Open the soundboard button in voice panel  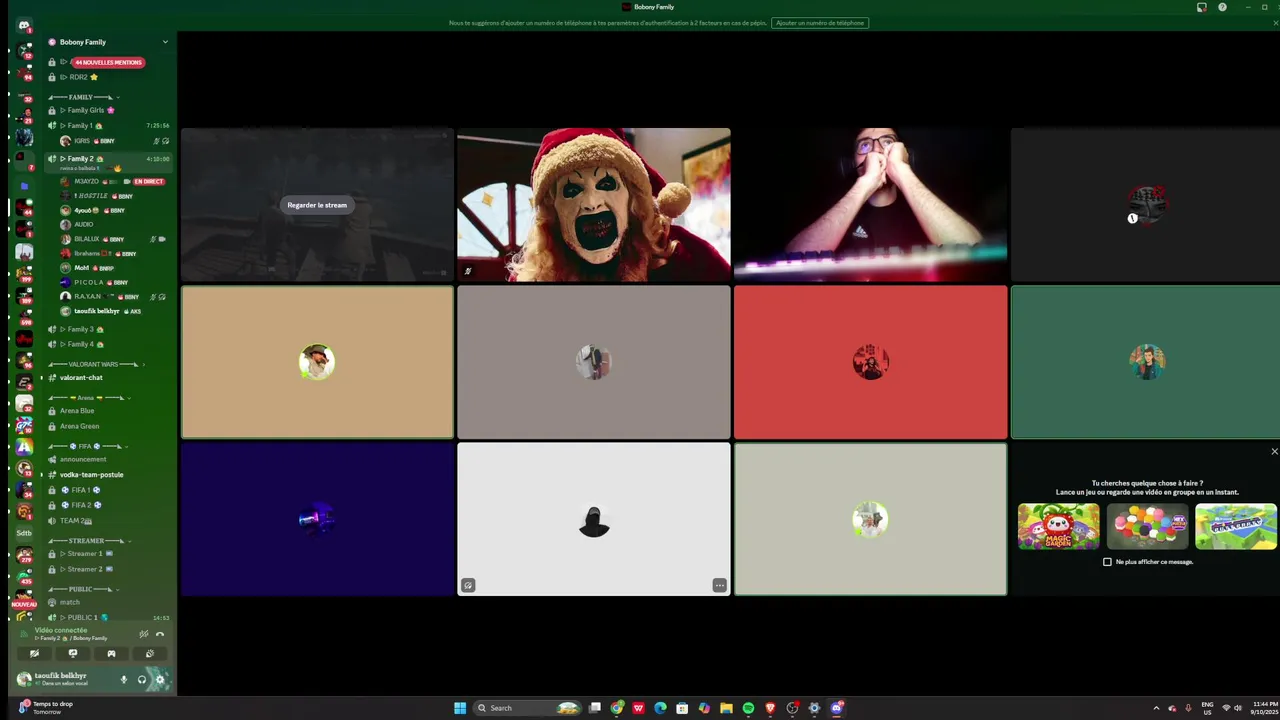(x=149, y=653)
